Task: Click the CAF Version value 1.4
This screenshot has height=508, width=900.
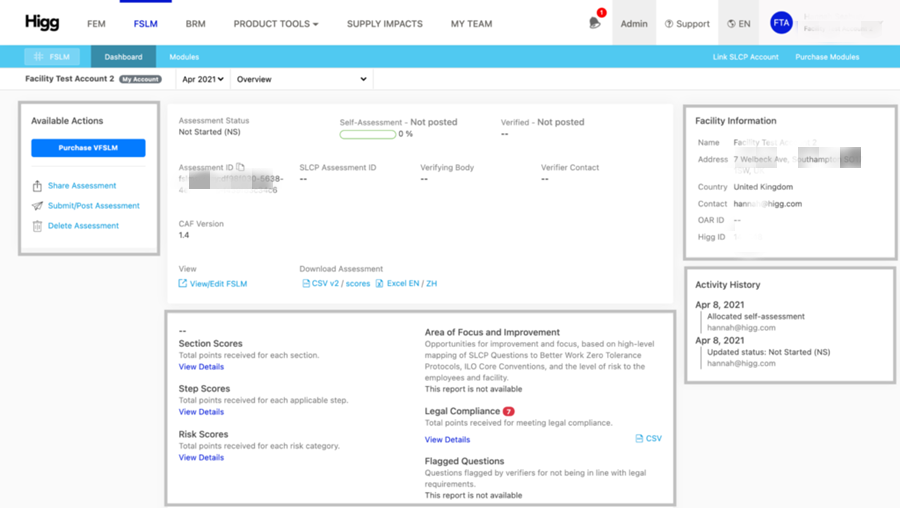Action: click(x=184, y=235)
